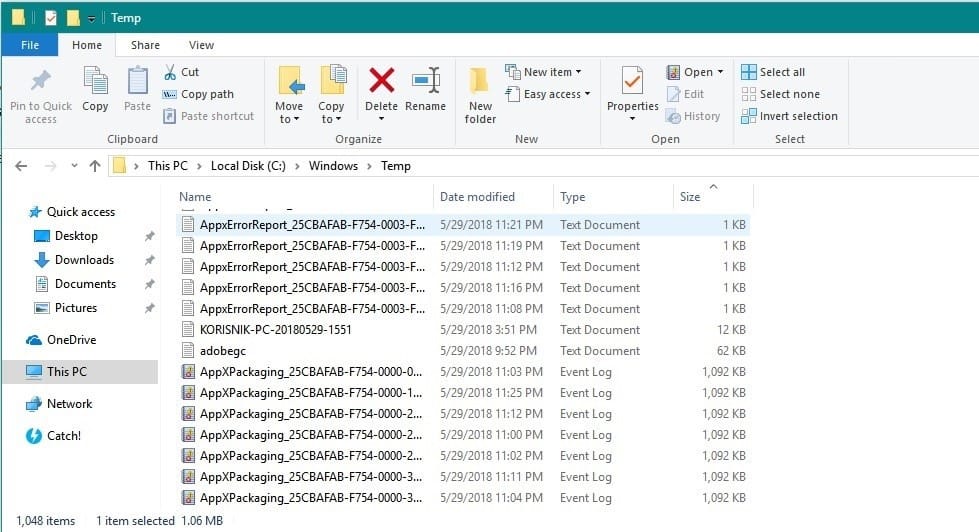The image size is (979, 532).
Task: Sort by Date modified column
Action: coord(493,197)
